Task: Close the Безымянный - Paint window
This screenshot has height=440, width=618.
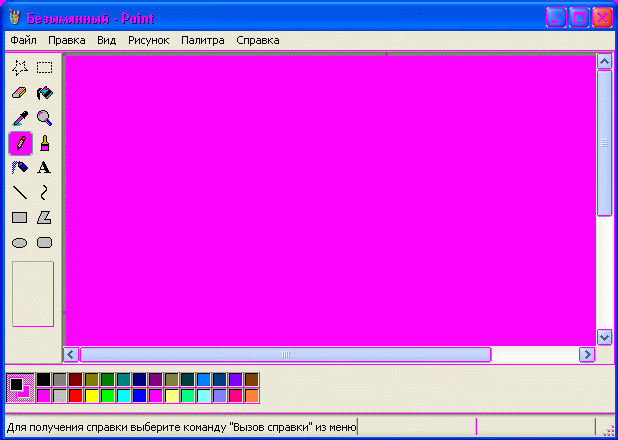Action: pos(602,18)
